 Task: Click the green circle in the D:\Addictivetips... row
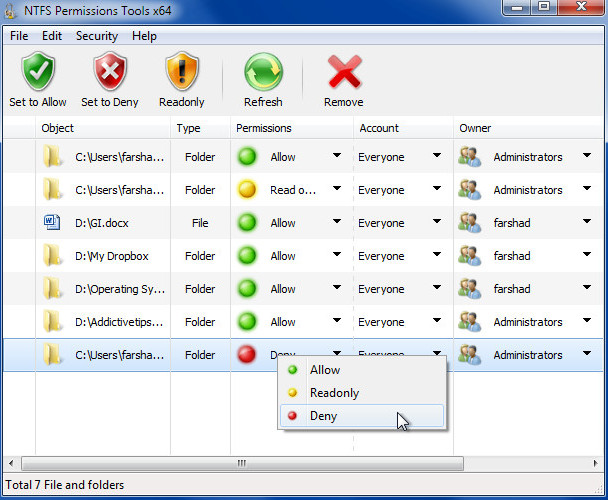pos(247,322)
